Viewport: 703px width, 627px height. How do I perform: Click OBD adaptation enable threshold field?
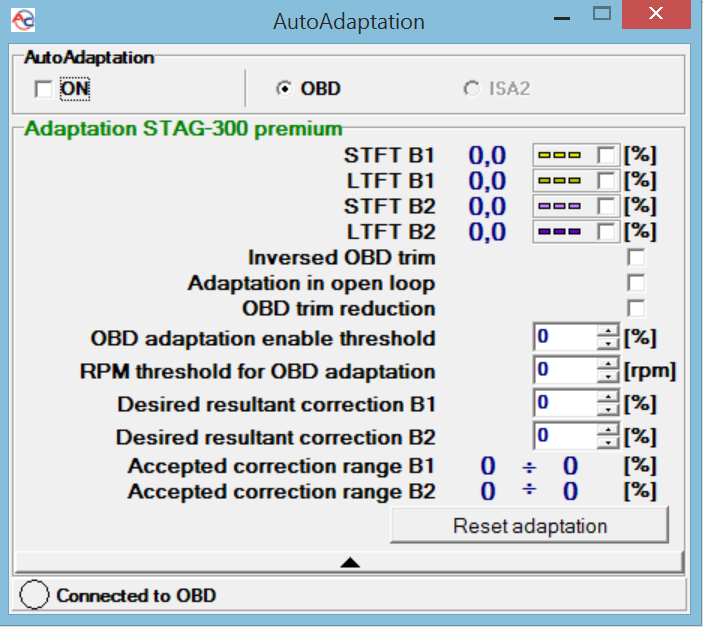(x=566, y=337)
